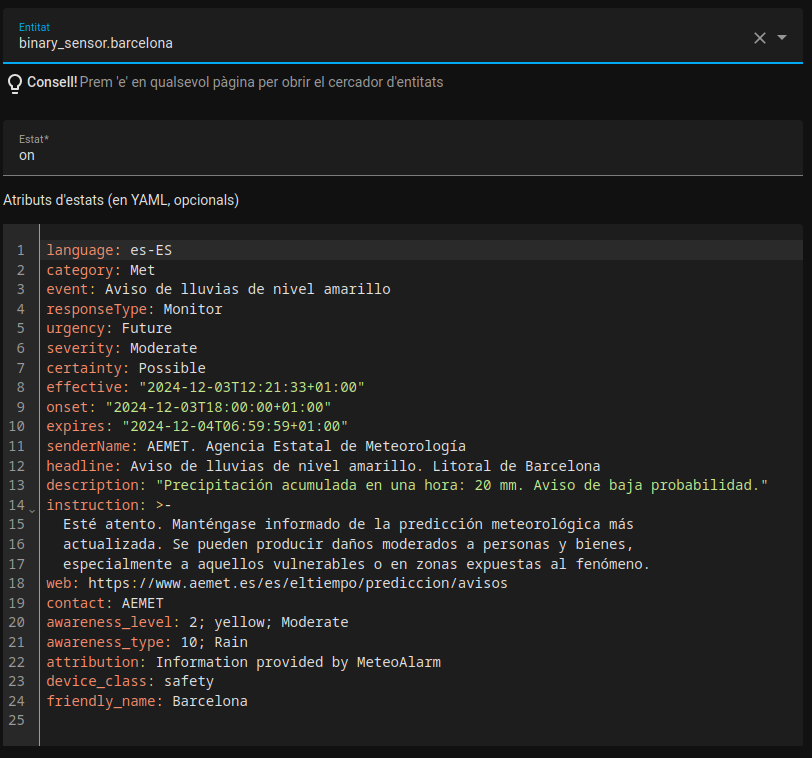This screenshot has width=812, height=758.
Task: Click the aemet.es URL in the web line
Action: click(297, 583)
